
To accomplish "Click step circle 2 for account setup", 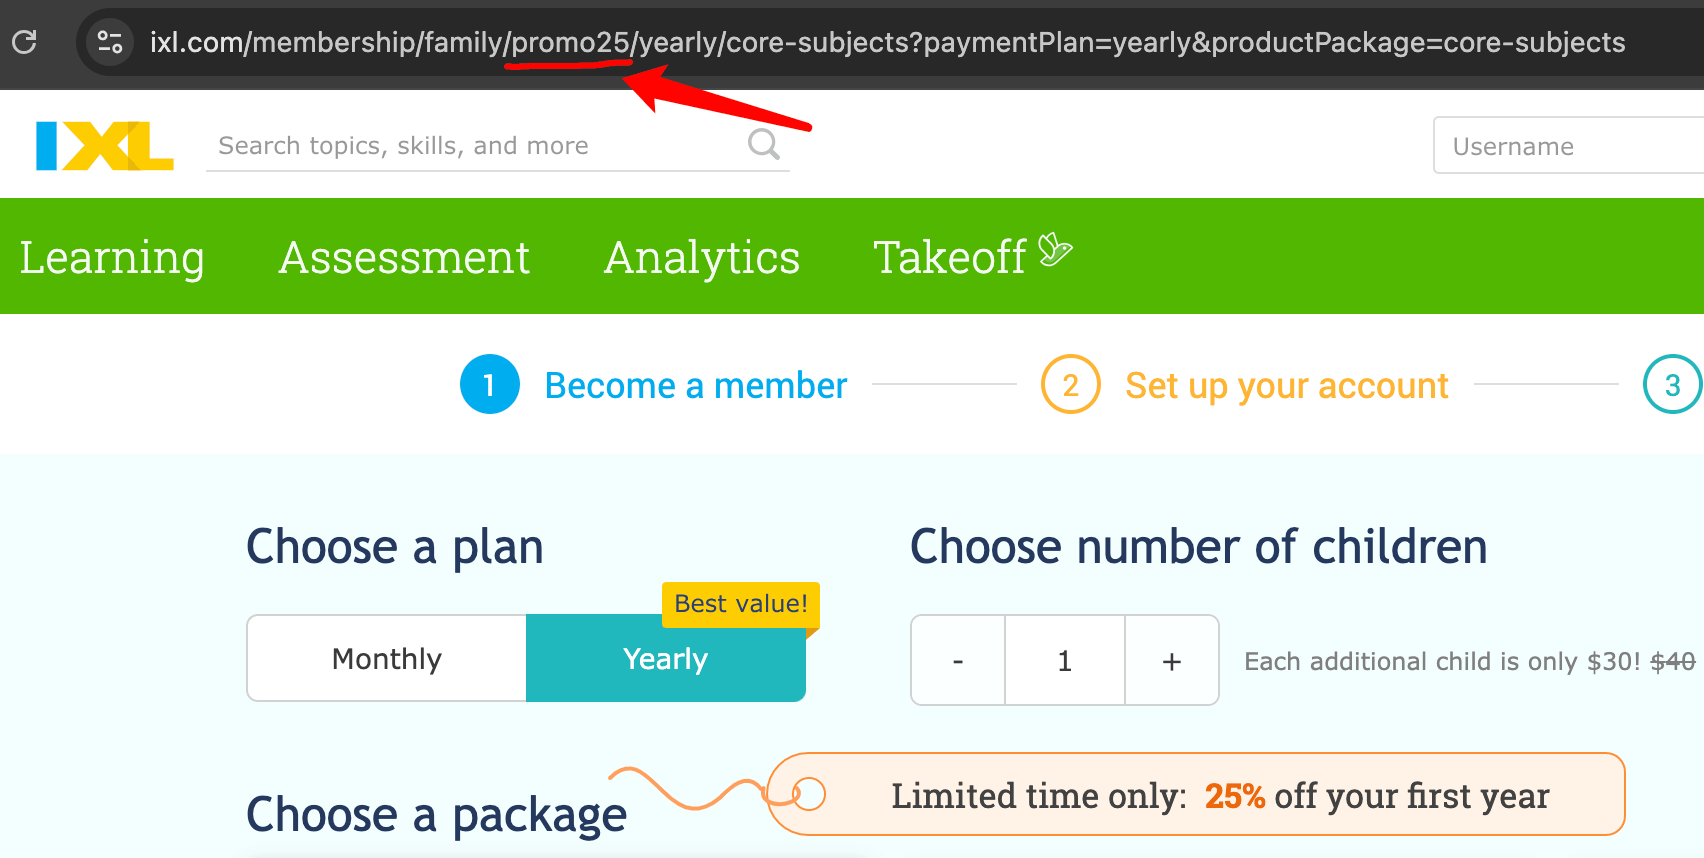I will [1070, 384].
